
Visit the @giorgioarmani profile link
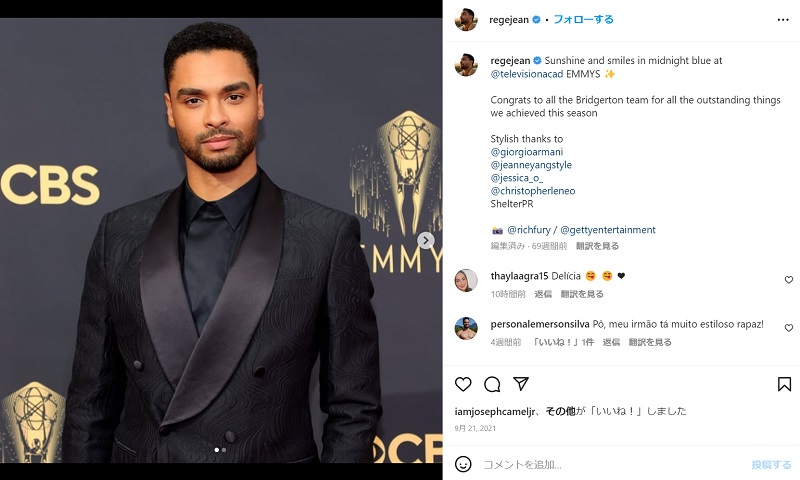[x=527, y=151]
